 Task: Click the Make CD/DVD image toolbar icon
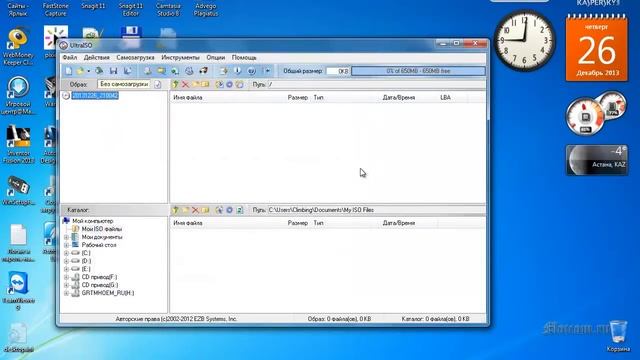(148, 71)
